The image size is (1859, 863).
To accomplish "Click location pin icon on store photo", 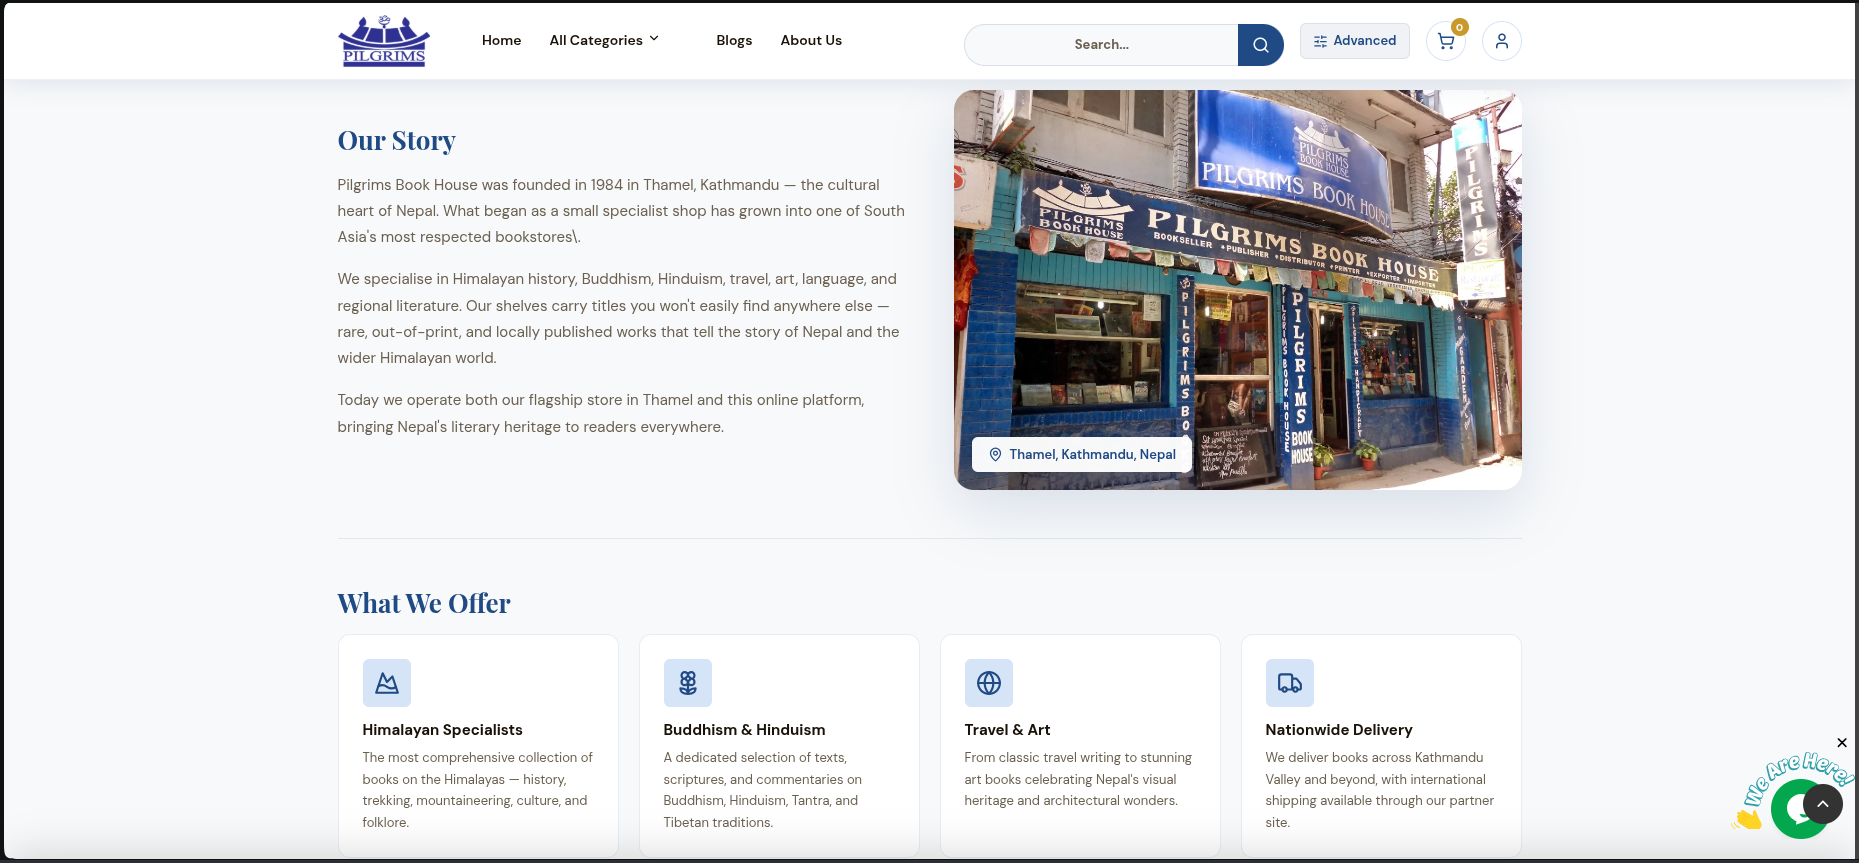I will tap(995, 454).
